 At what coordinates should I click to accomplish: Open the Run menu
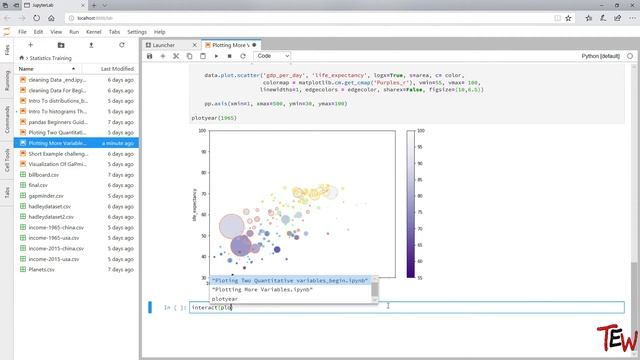74,32
